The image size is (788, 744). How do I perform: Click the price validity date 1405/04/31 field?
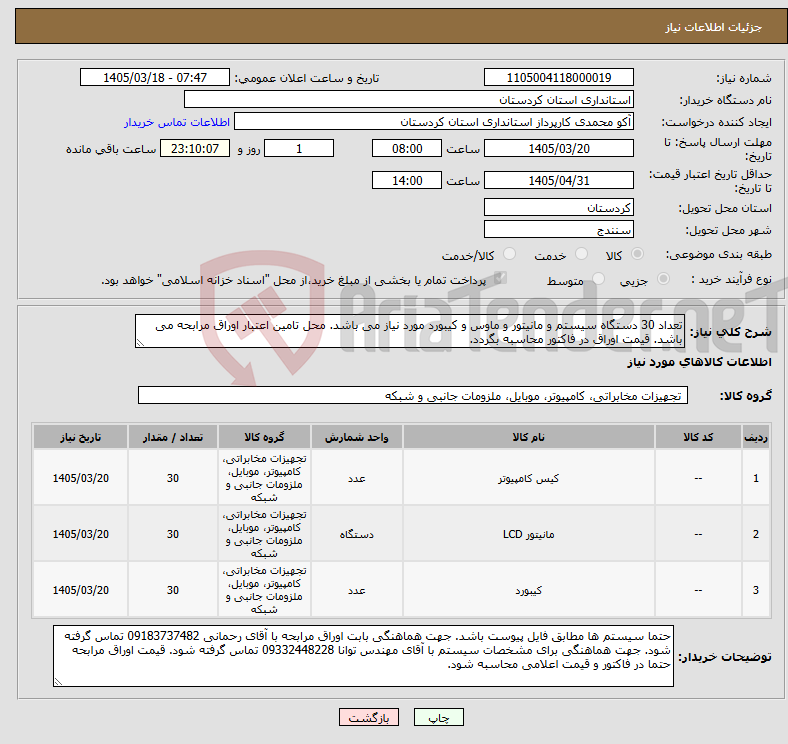[558, 180]
